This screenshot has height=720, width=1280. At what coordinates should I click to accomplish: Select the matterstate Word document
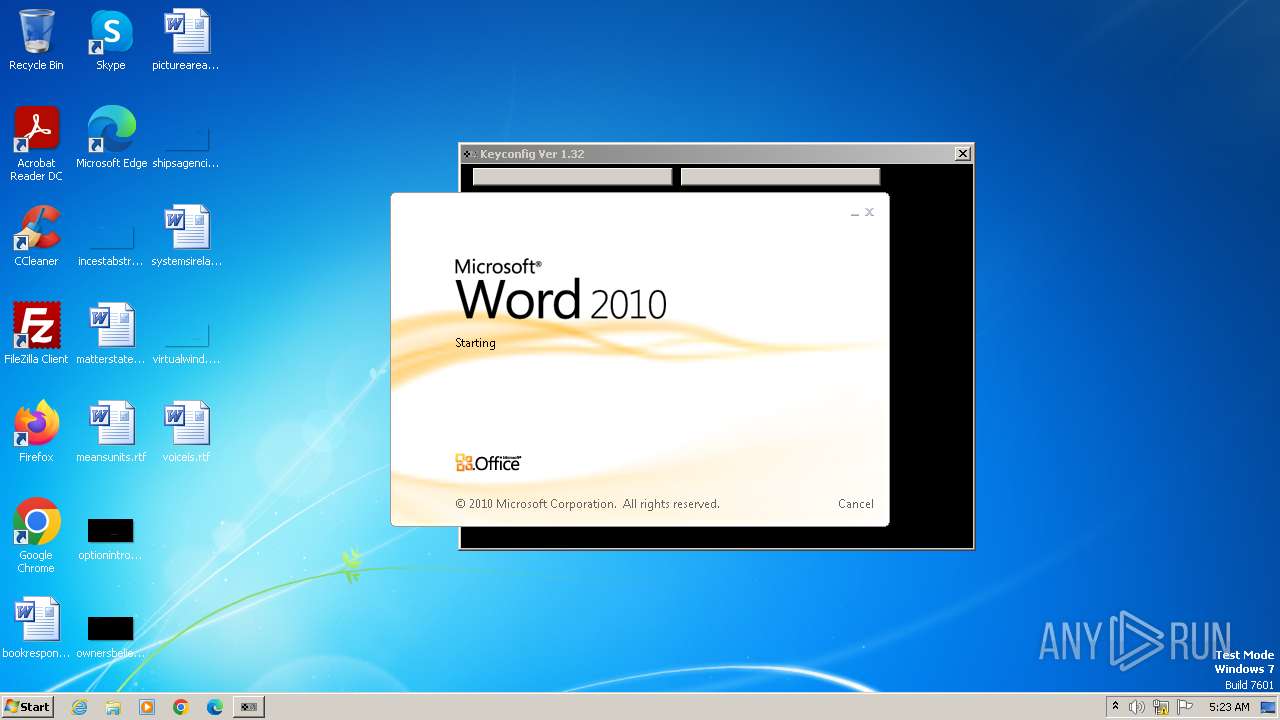pyautogui.click(x=111, y=334)
